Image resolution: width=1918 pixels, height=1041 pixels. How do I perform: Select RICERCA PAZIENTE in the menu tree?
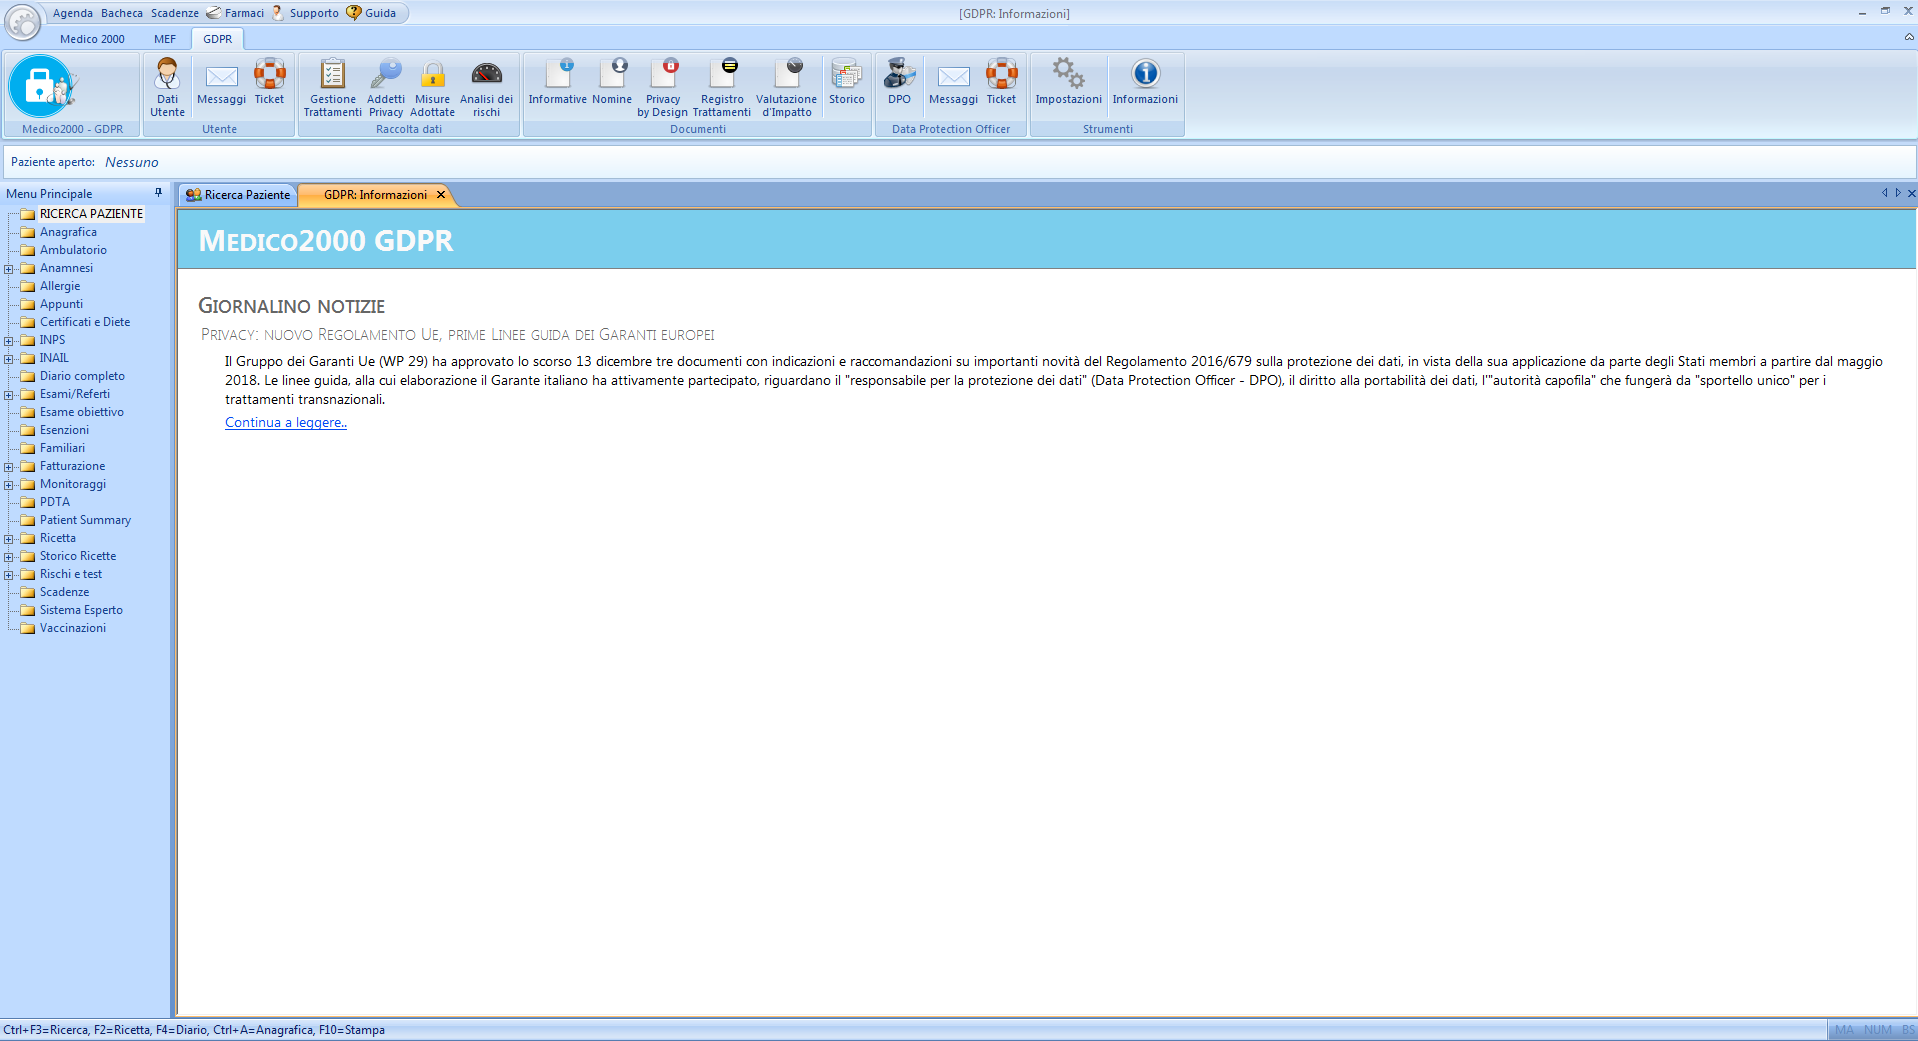(x=91, y=214)
